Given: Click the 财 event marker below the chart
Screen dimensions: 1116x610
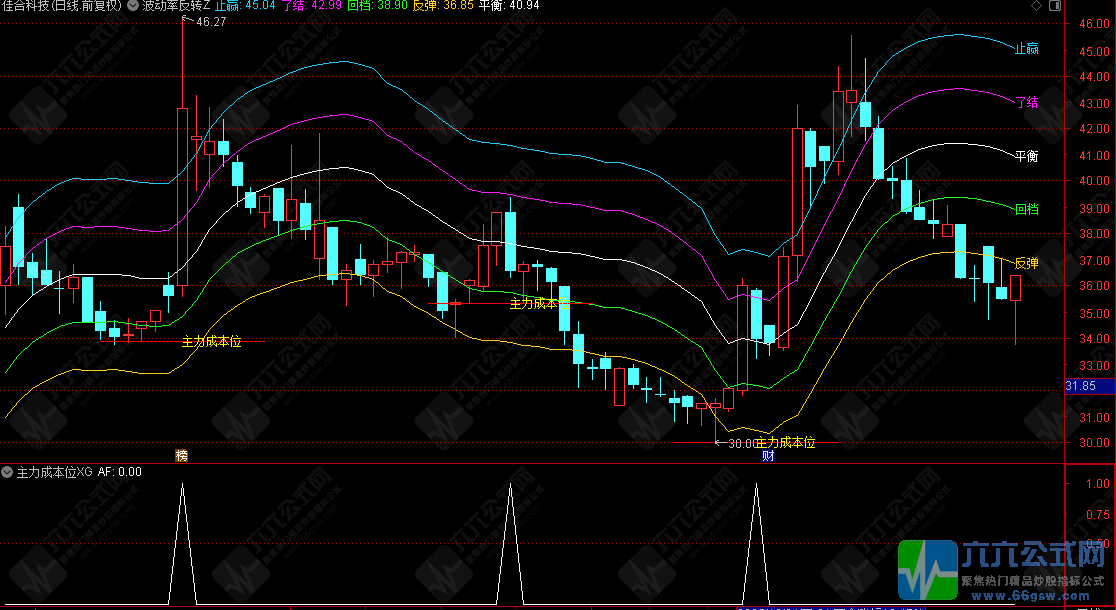Looking at the screenshot, I should 768,456.
